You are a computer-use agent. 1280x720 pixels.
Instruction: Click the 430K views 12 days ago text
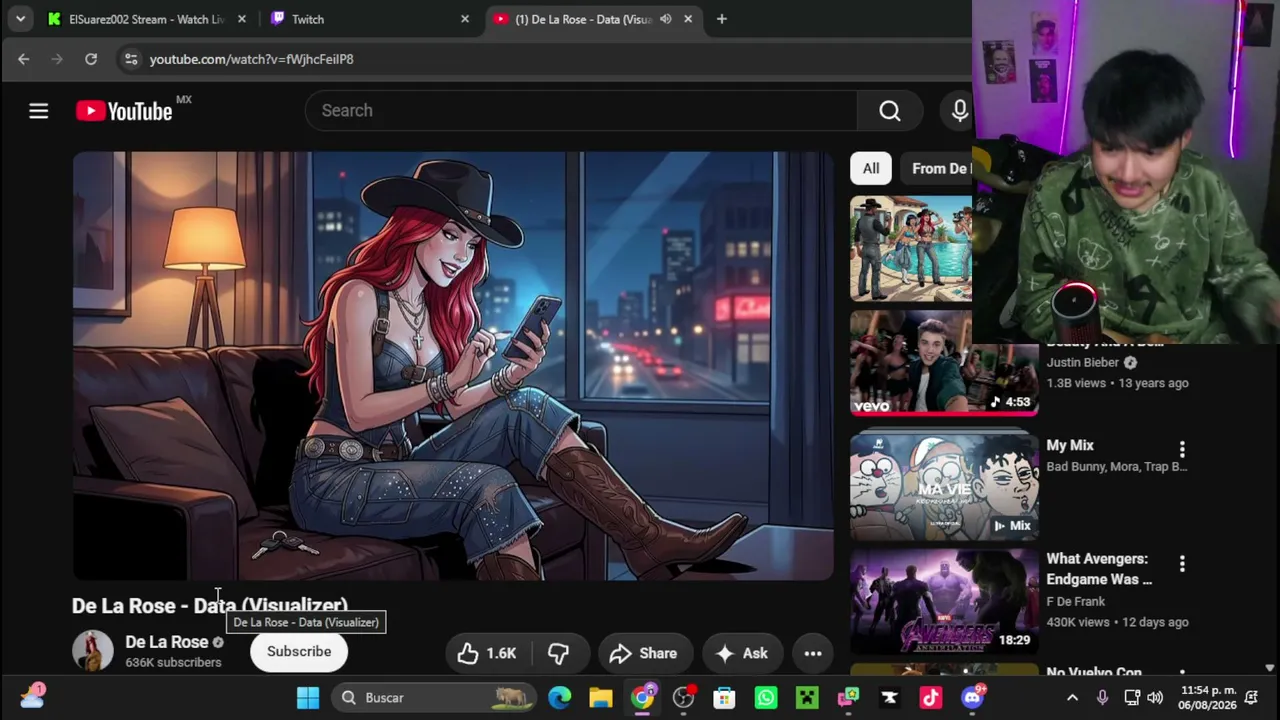click(1117, 622)
